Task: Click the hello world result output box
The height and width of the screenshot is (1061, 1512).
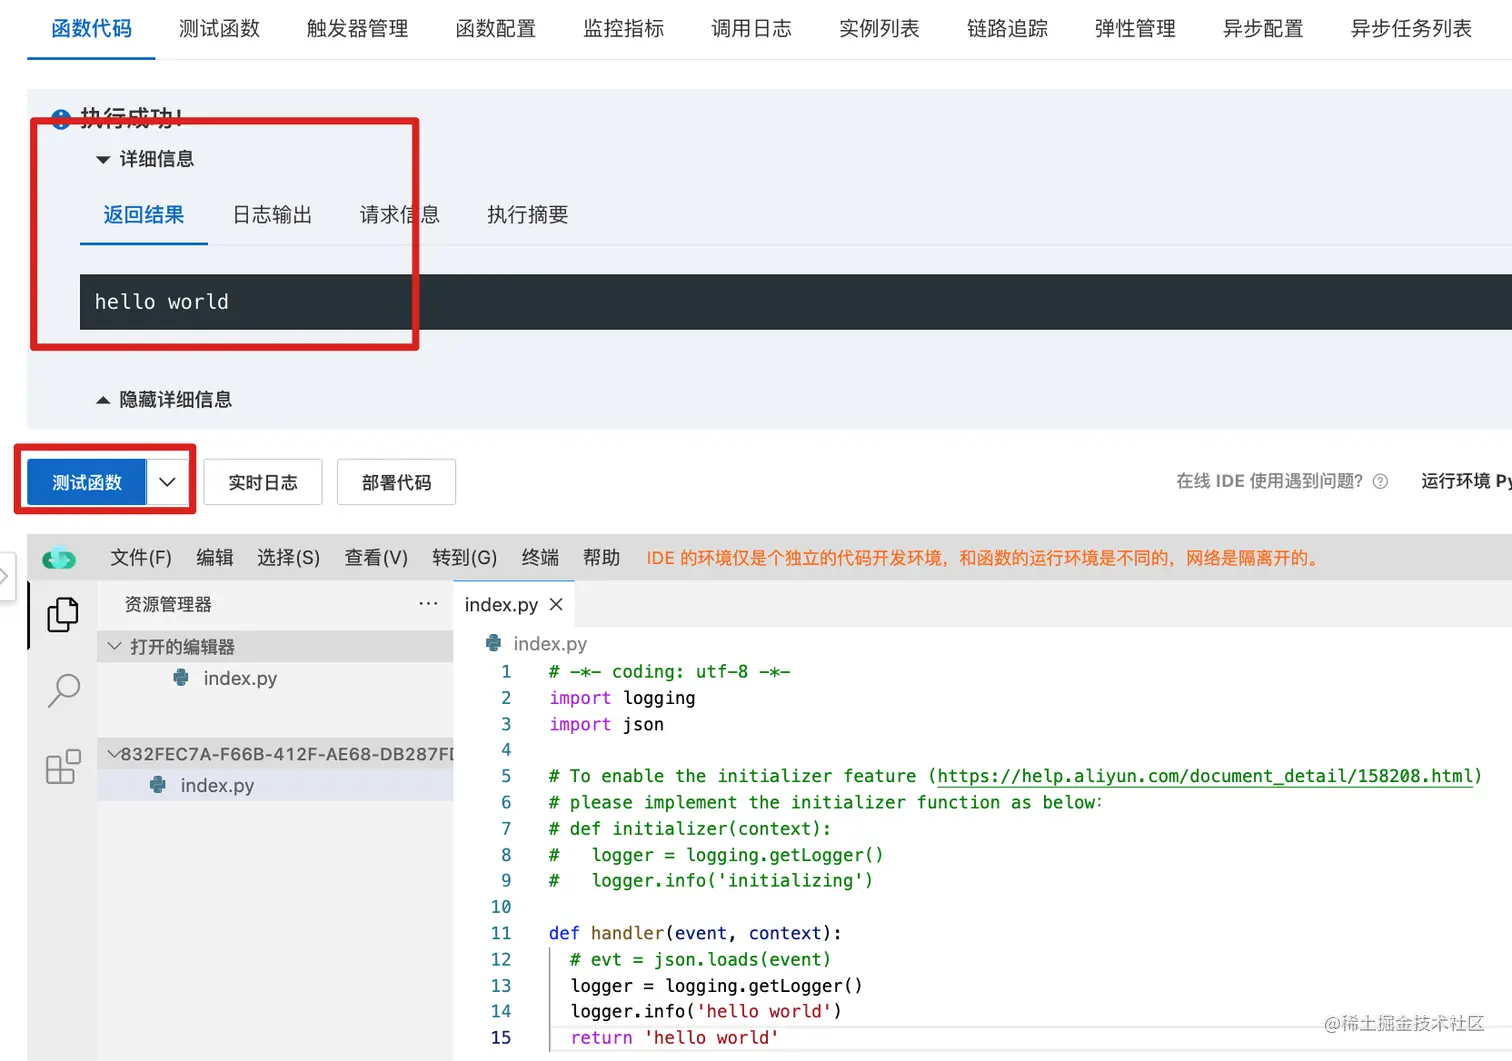Action: (795, 302)
